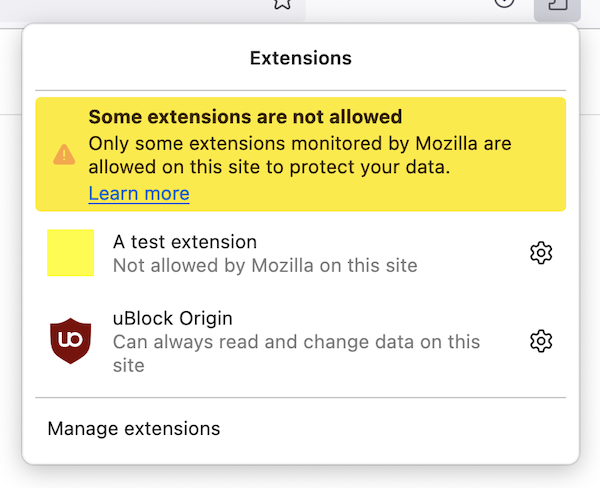
Task: Click 'Can always read and change data' text
Action: 296,342
